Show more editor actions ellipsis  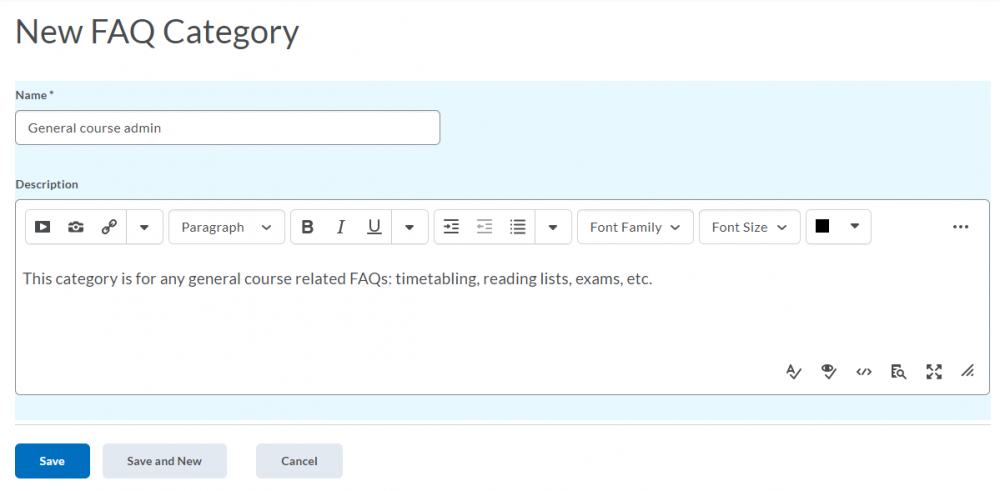[x=960, y=227]
